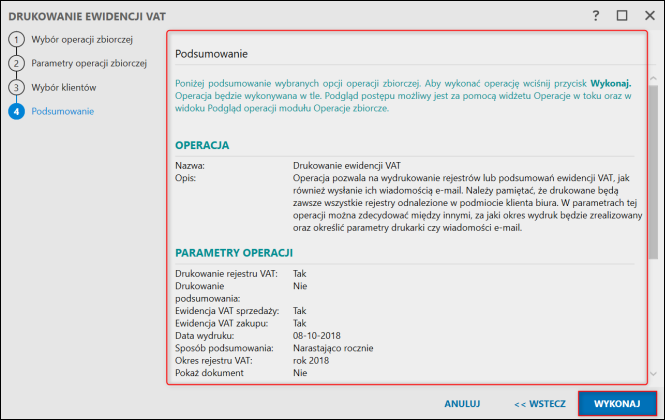
Task: Click the value 'Drukowanie ewidencji VAT' next to Nazwa
Action: pos(346,165)
